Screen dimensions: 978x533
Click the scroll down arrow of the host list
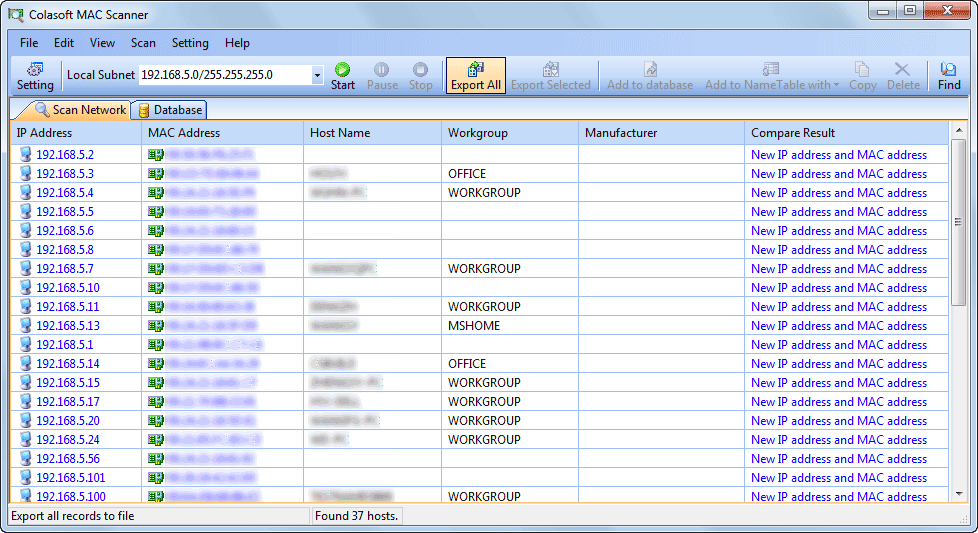959,494
